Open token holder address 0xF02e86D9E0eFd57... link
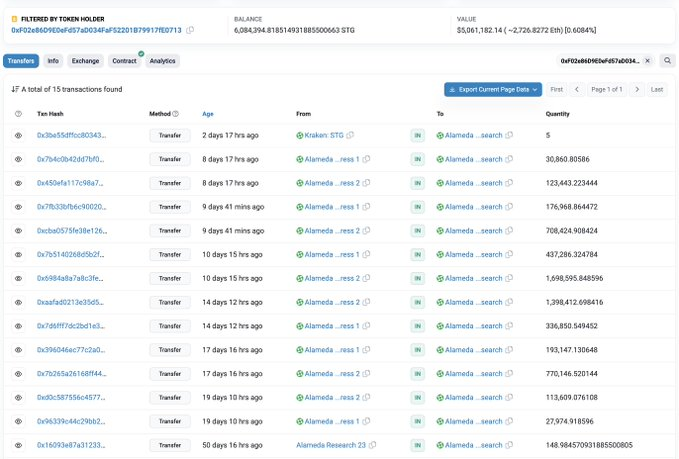The image size is (679, 459). [96, 30]
